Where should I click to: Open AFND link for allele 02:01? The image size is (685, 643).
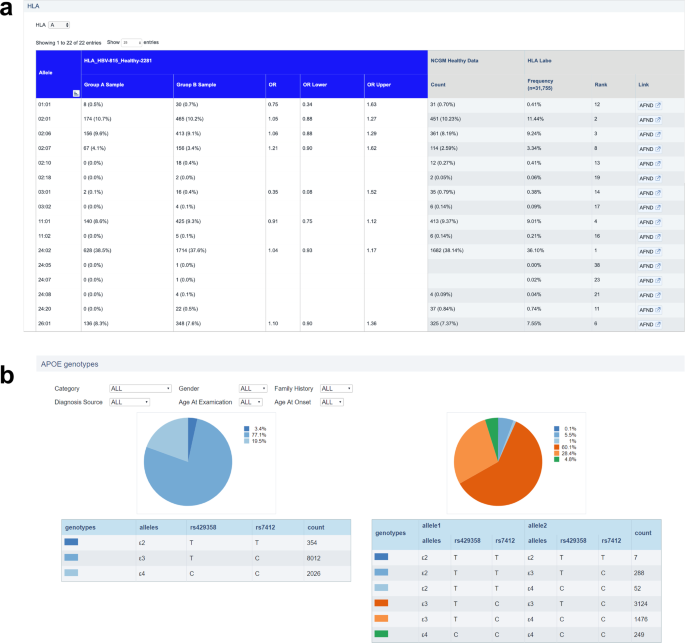[x=650, y=120]
